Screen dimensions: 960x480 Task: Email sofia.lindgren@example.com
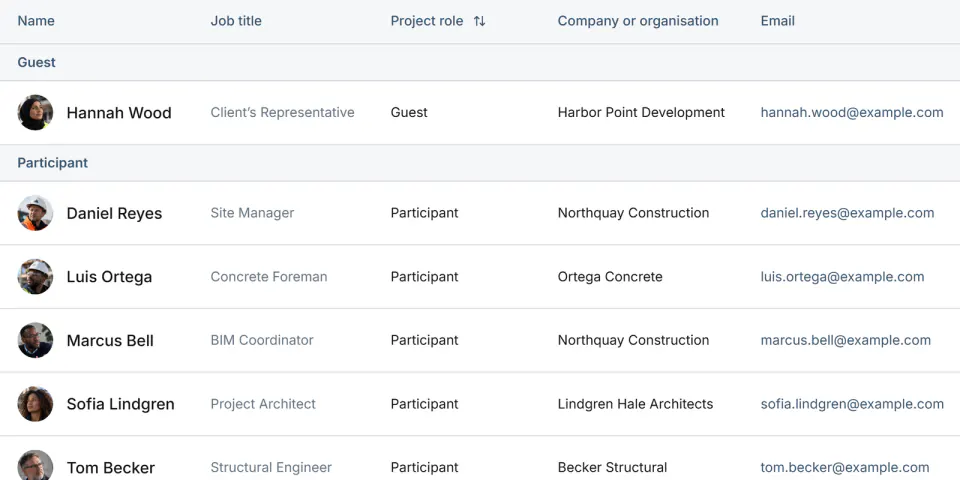click(x=852, y=404)
